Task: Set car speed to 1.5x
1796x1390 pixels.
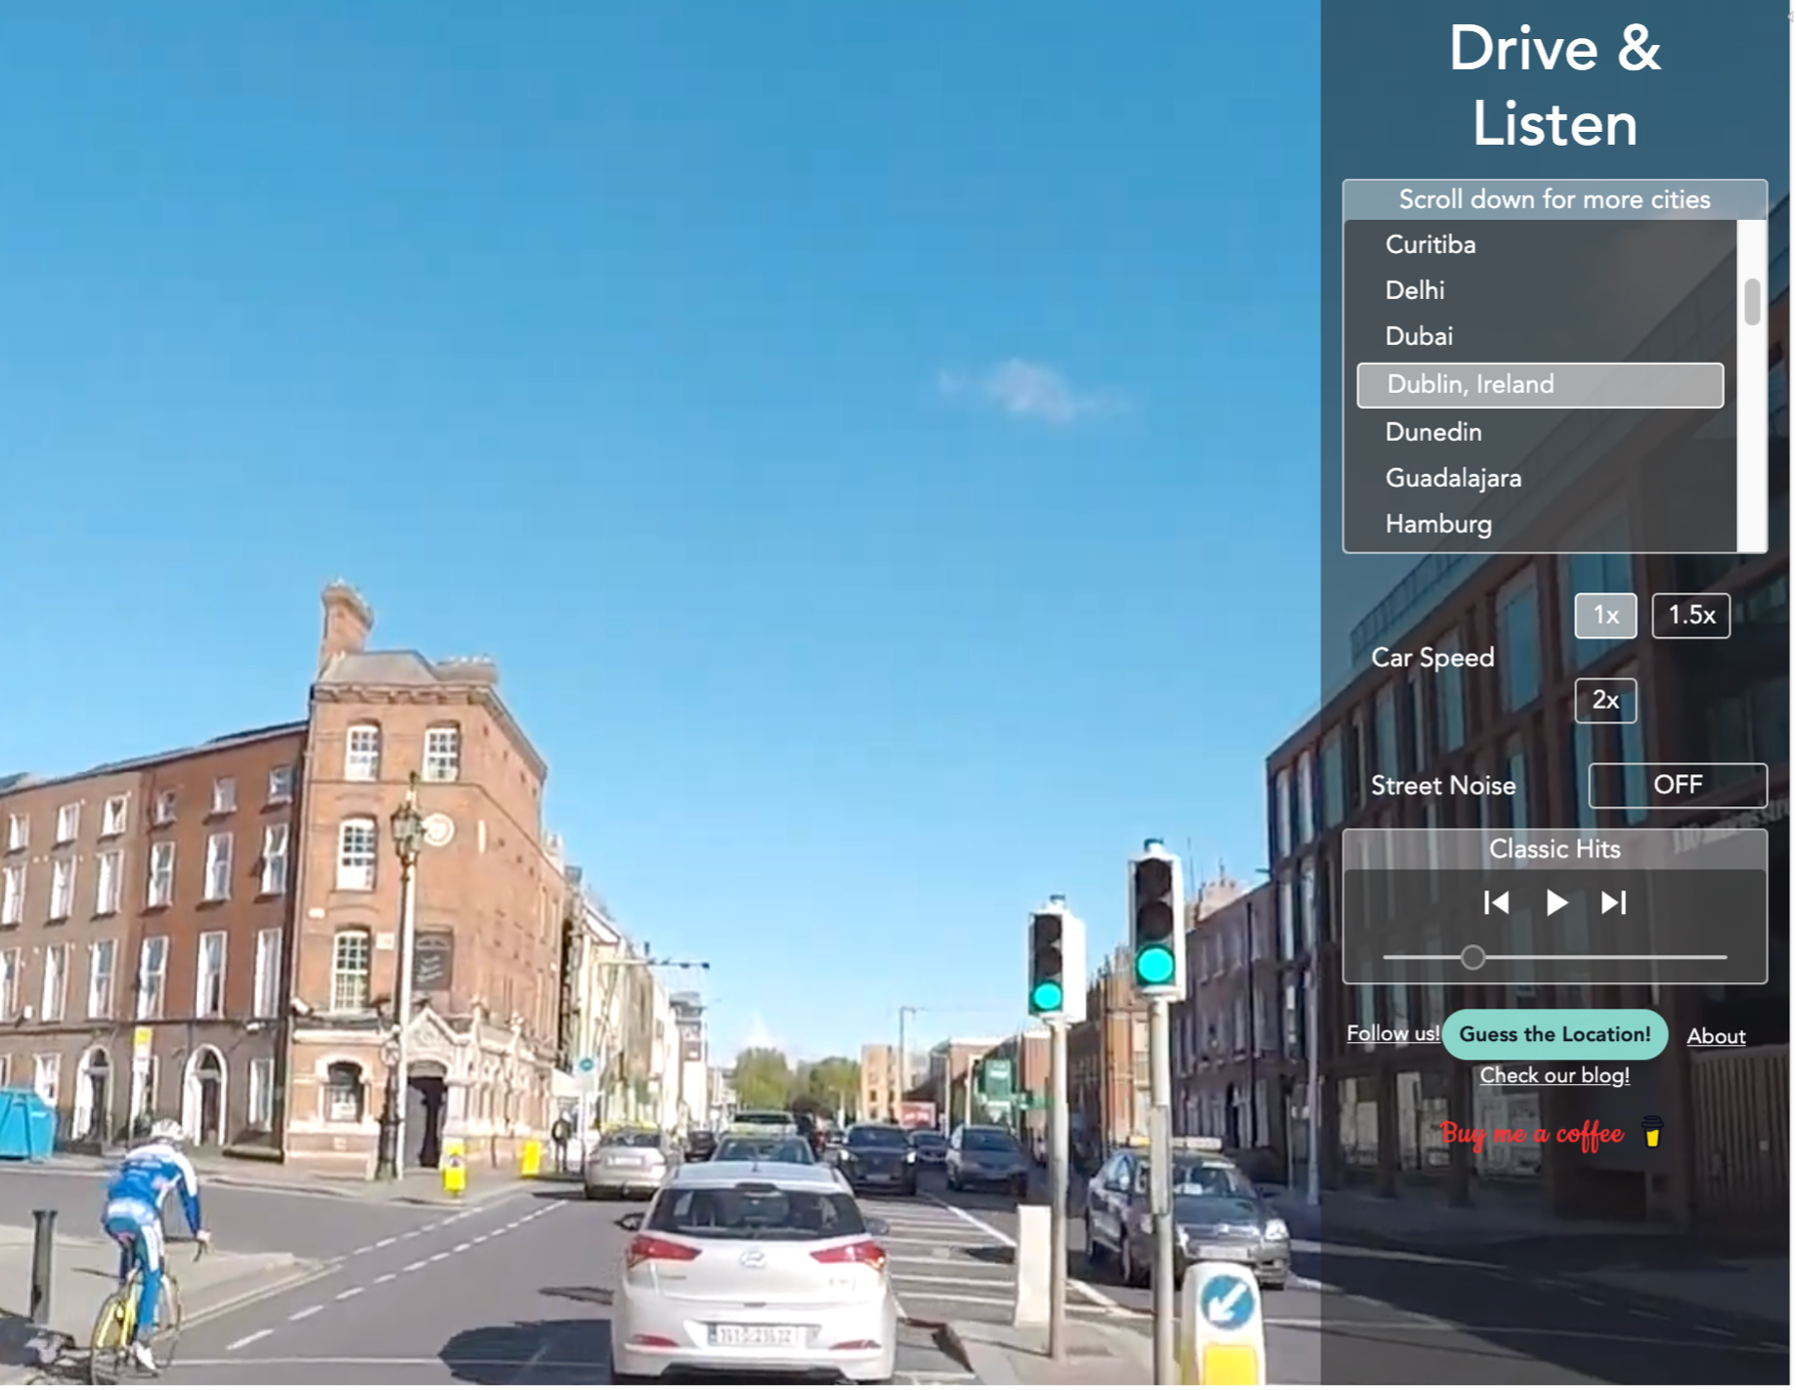Action: coord(1690,615)
